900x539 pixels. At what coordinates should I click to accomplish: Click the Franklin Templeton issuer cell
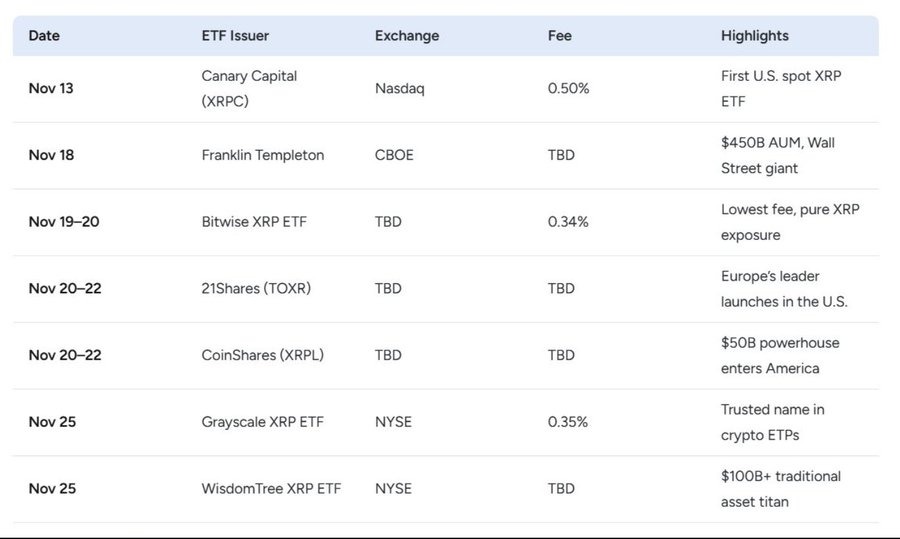point(263,155)
